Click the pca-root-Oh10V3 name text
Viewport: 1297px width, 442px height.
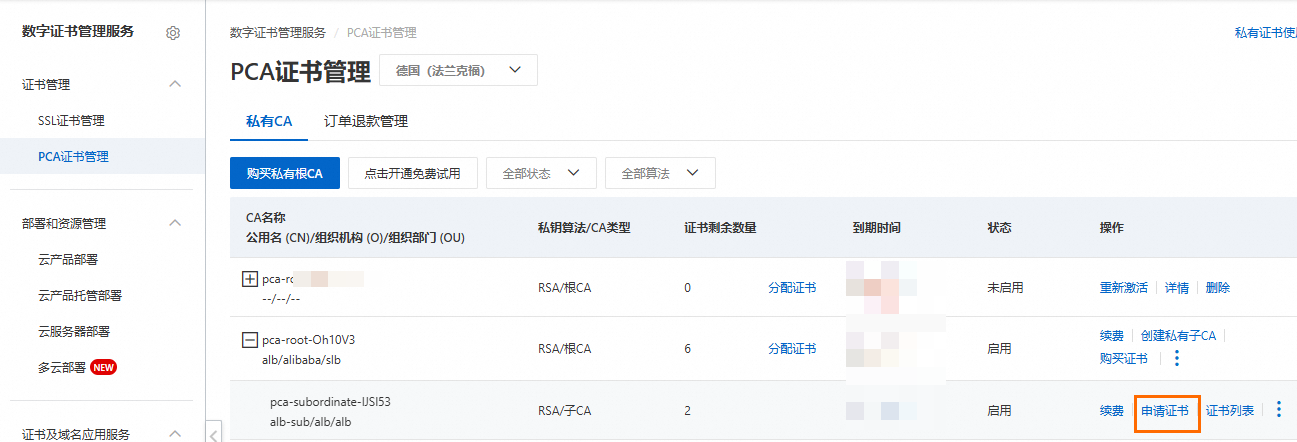point(308,340)
